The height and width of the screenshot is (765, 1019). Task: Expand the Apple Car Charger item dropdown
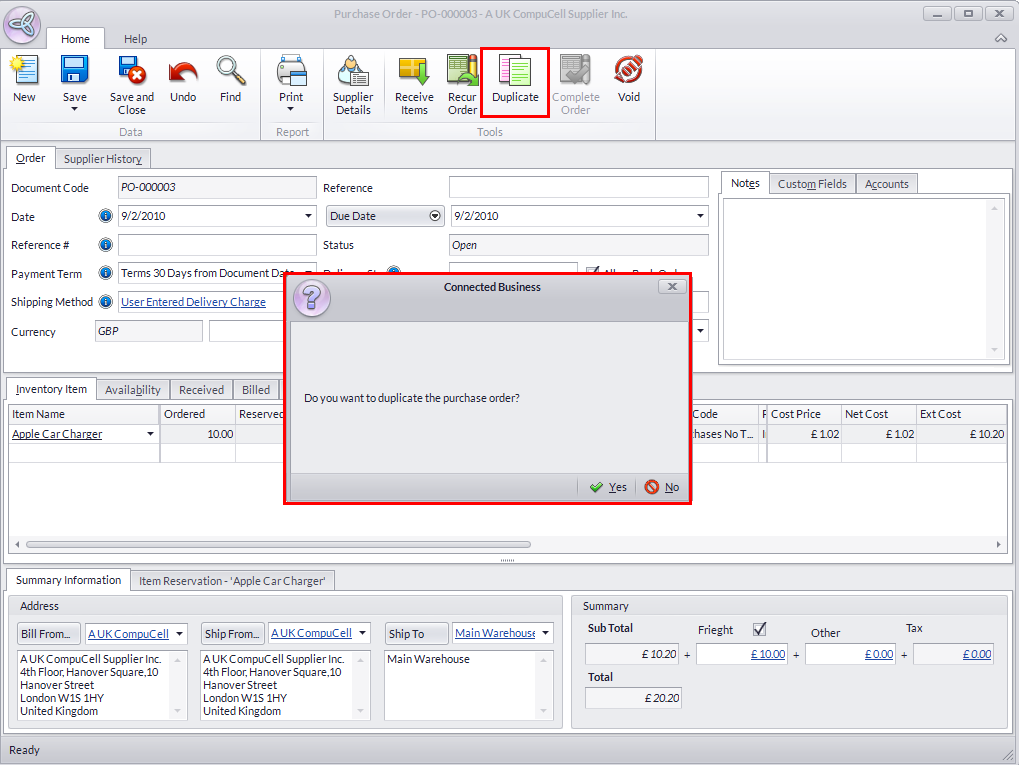tap(151, 434)
